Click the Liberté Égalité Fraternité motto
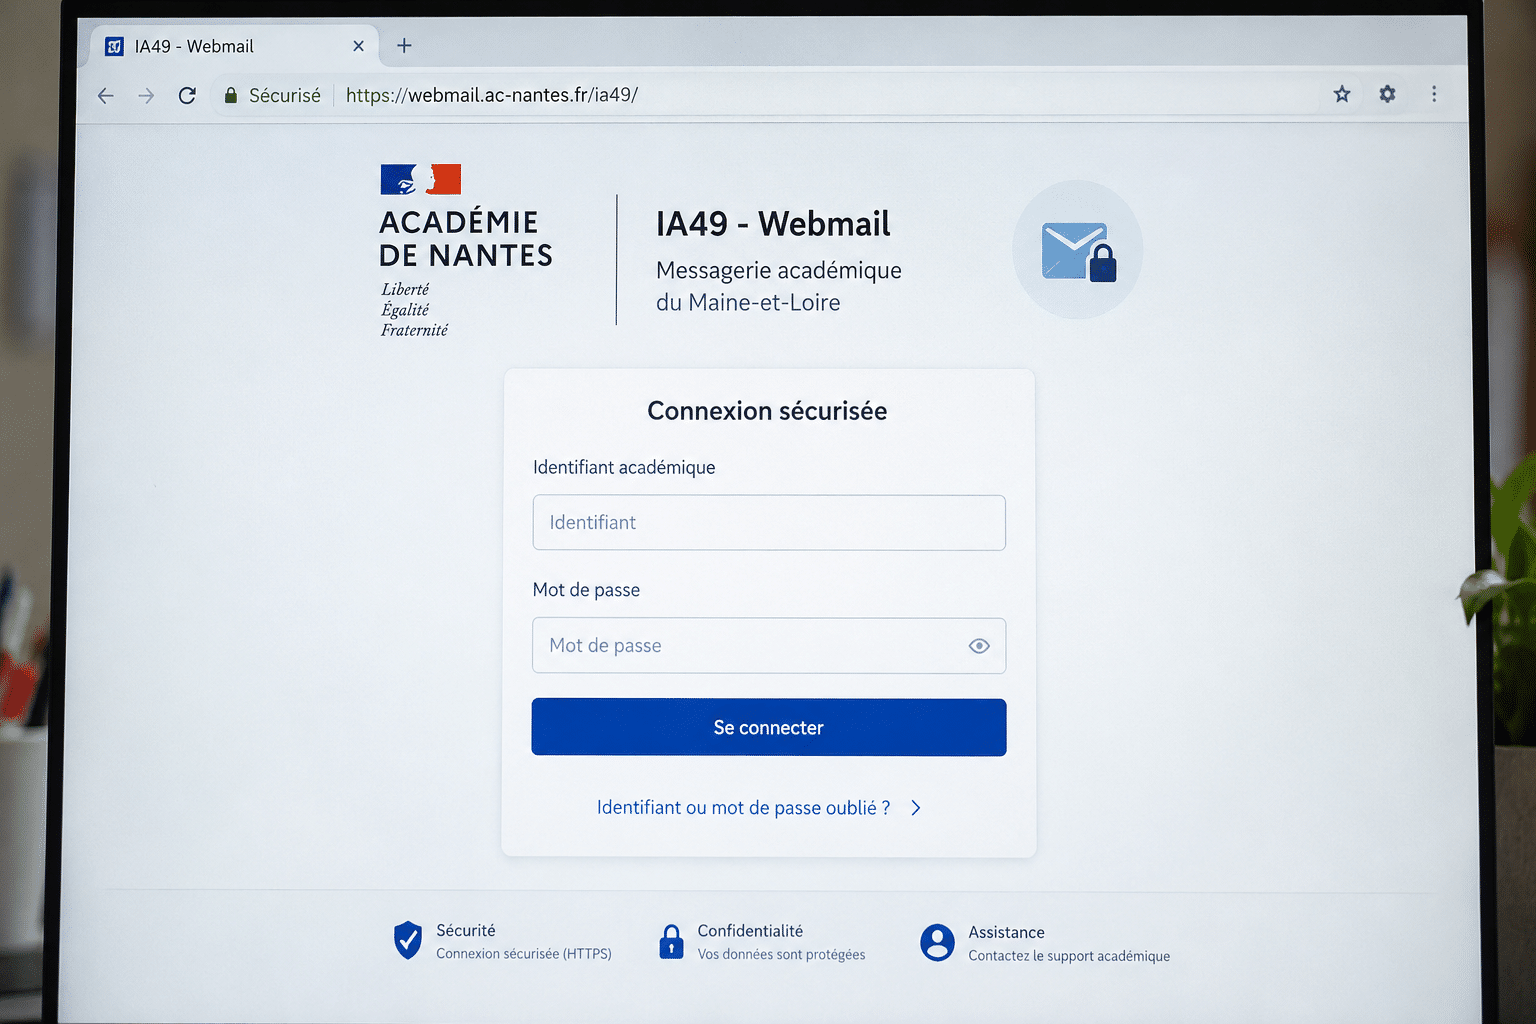Image resolution: width=1536 pixels, height=1024 pixels. [414, 310]
